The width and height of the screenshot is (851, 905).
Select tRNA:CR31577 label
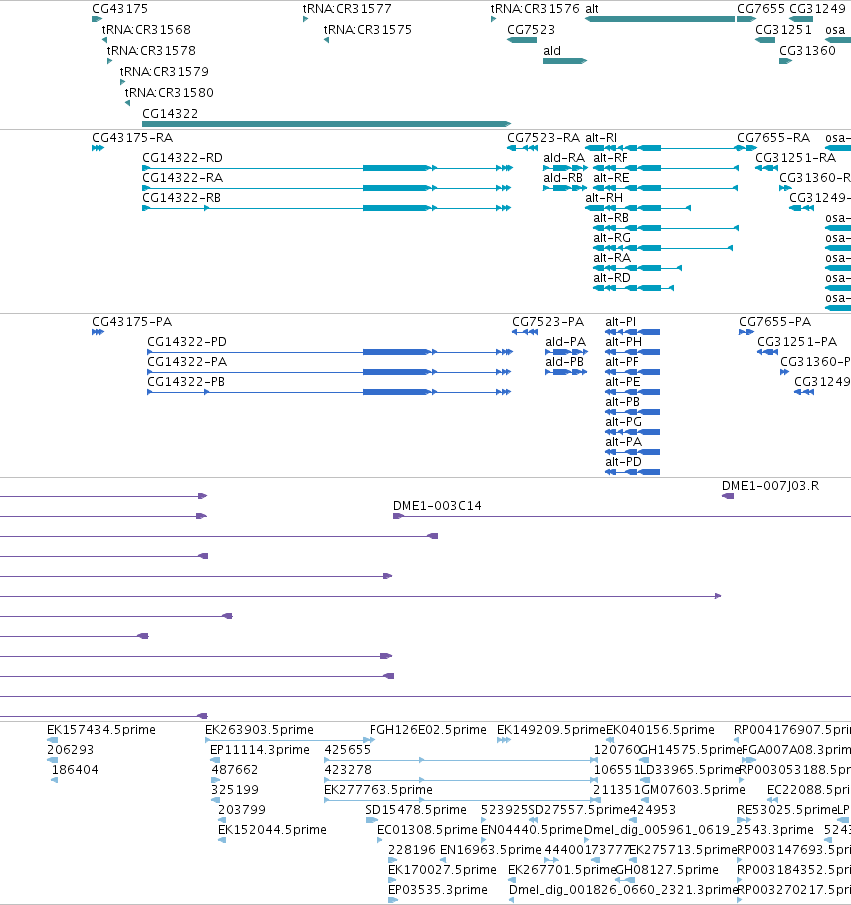tap(347, 9)
